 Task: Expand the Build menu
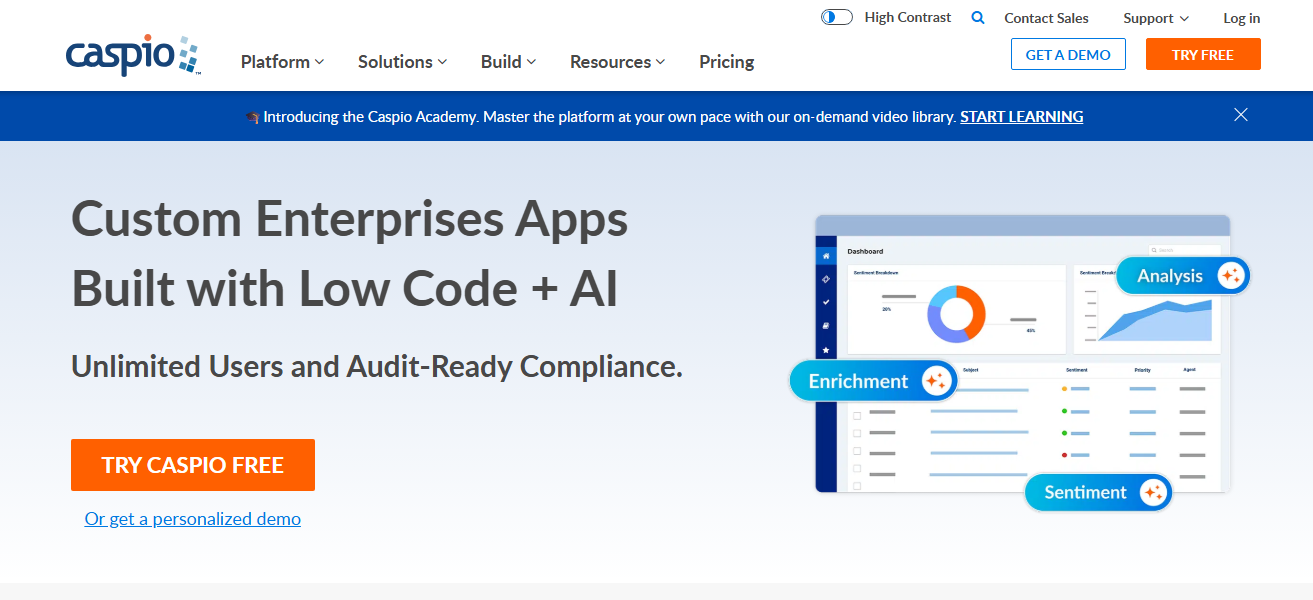tap(508, 62)
